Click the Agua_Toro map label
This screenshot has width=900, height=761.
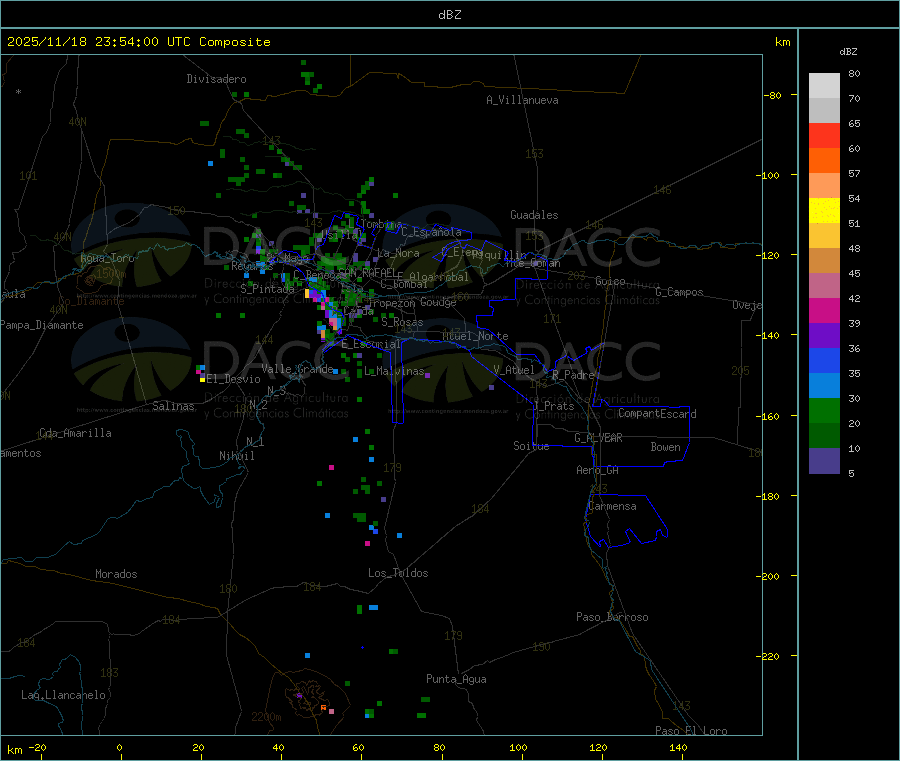107,258
